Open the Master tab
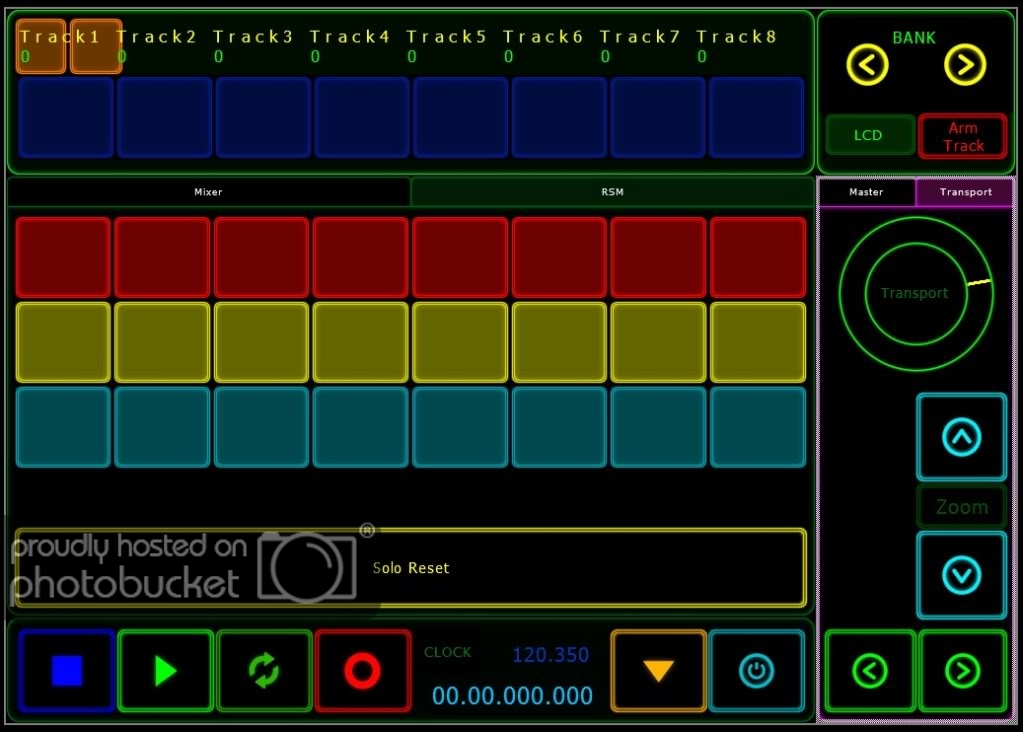This screenshot has width=1023, height=732. click(866, 192)
